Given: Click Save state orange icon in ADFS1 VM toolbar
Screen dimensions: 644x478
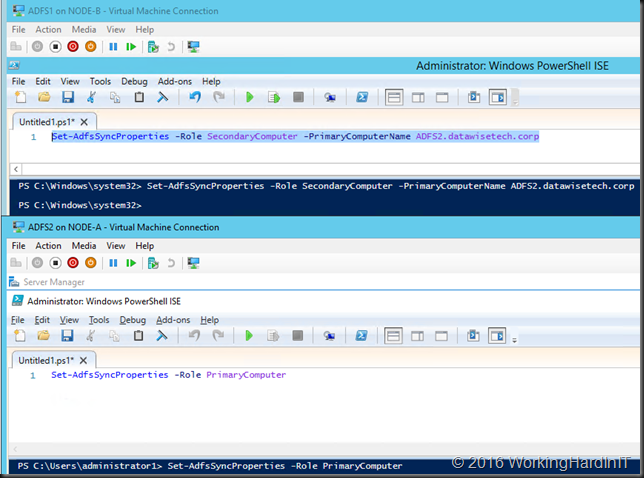Looking at the screenshot, I should [91, 47].
